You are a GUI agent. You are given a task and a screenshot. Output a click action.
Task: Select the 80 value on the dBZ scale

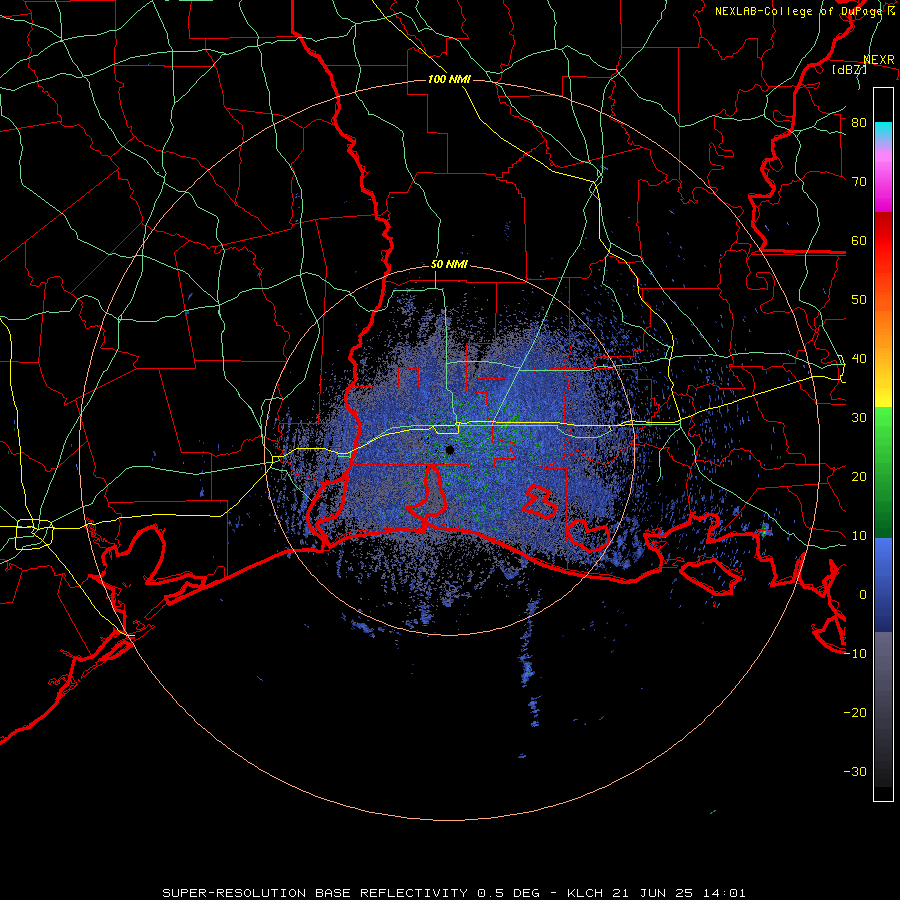(x=859, y=123)
